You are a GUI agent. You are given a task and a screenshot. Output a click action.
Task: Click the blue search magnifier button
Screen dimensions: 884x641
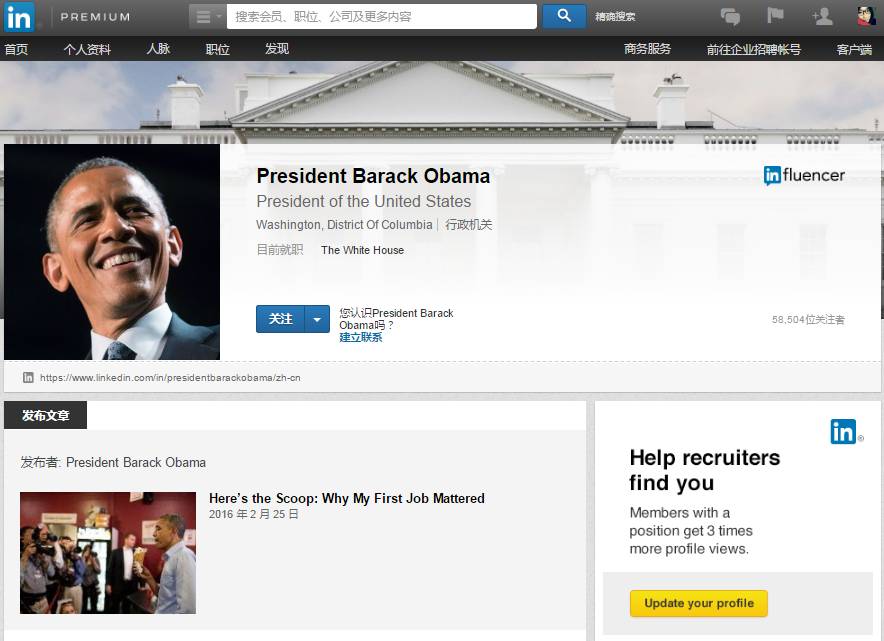(564, 16)
